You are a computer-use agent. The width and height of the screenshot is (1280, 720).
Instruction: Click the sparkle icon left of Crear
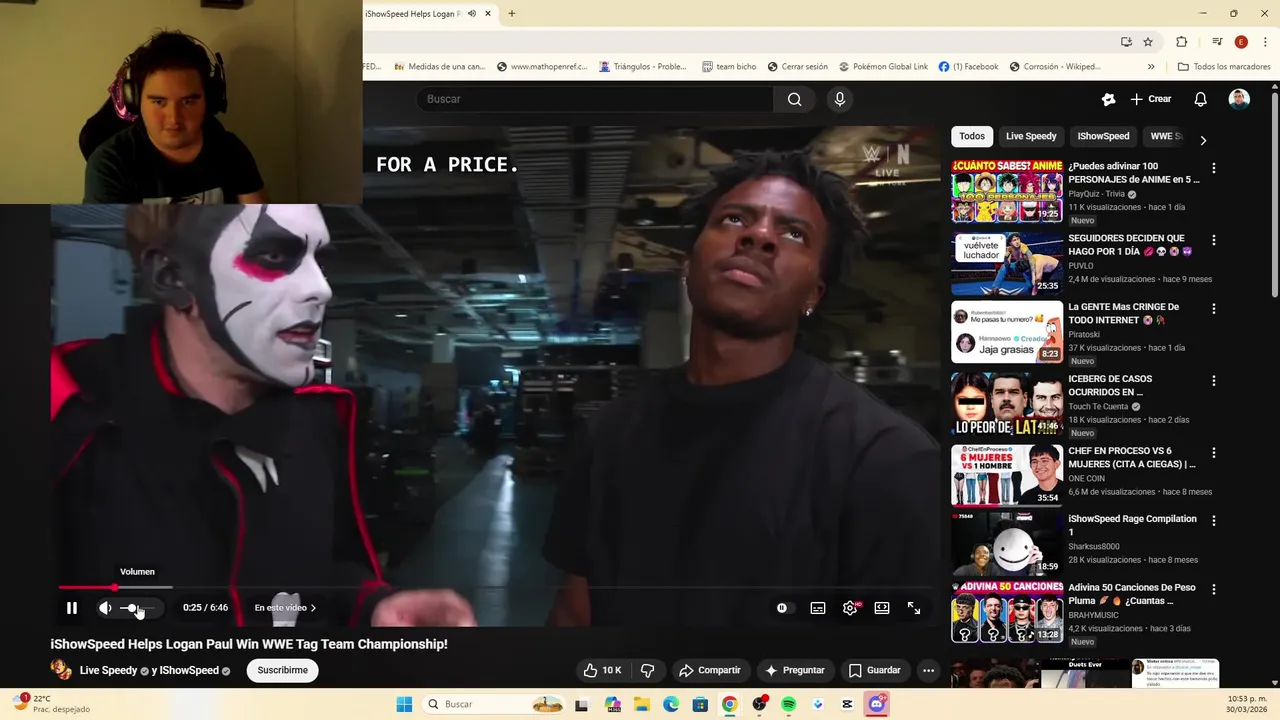tap(1108, 99)
